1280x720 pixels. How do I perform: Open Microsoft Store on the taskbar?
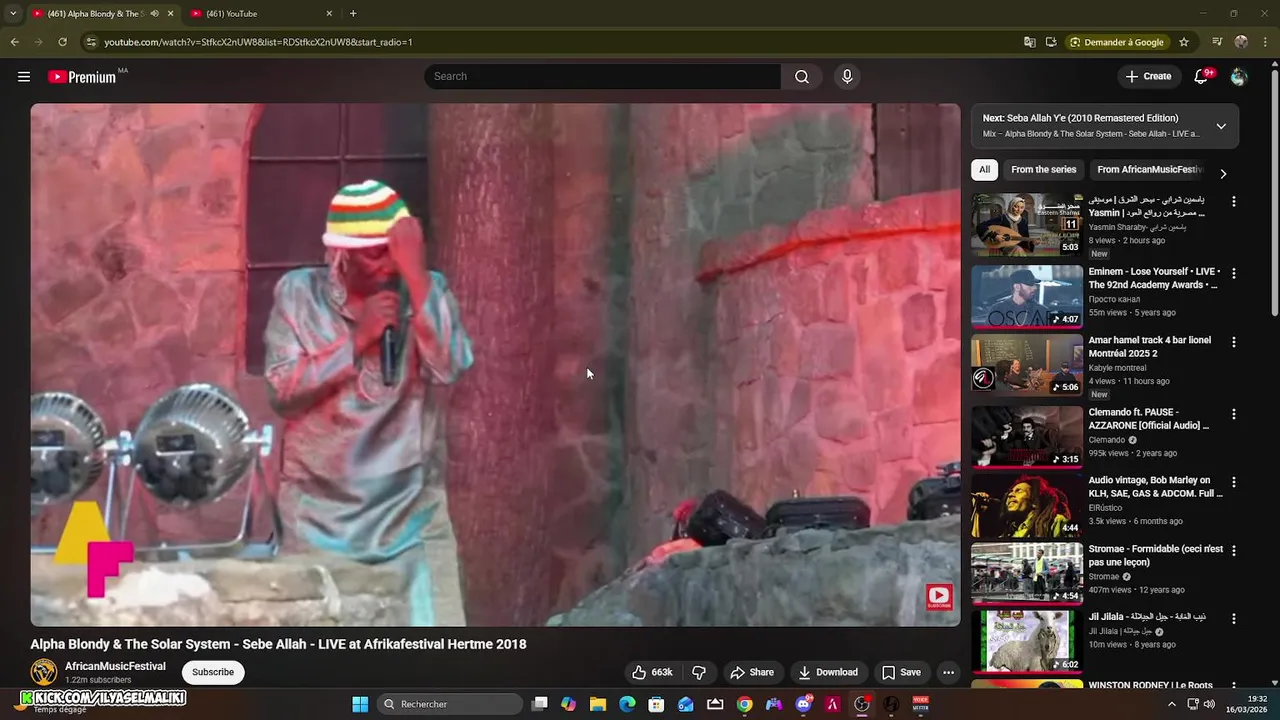(656, 704)
